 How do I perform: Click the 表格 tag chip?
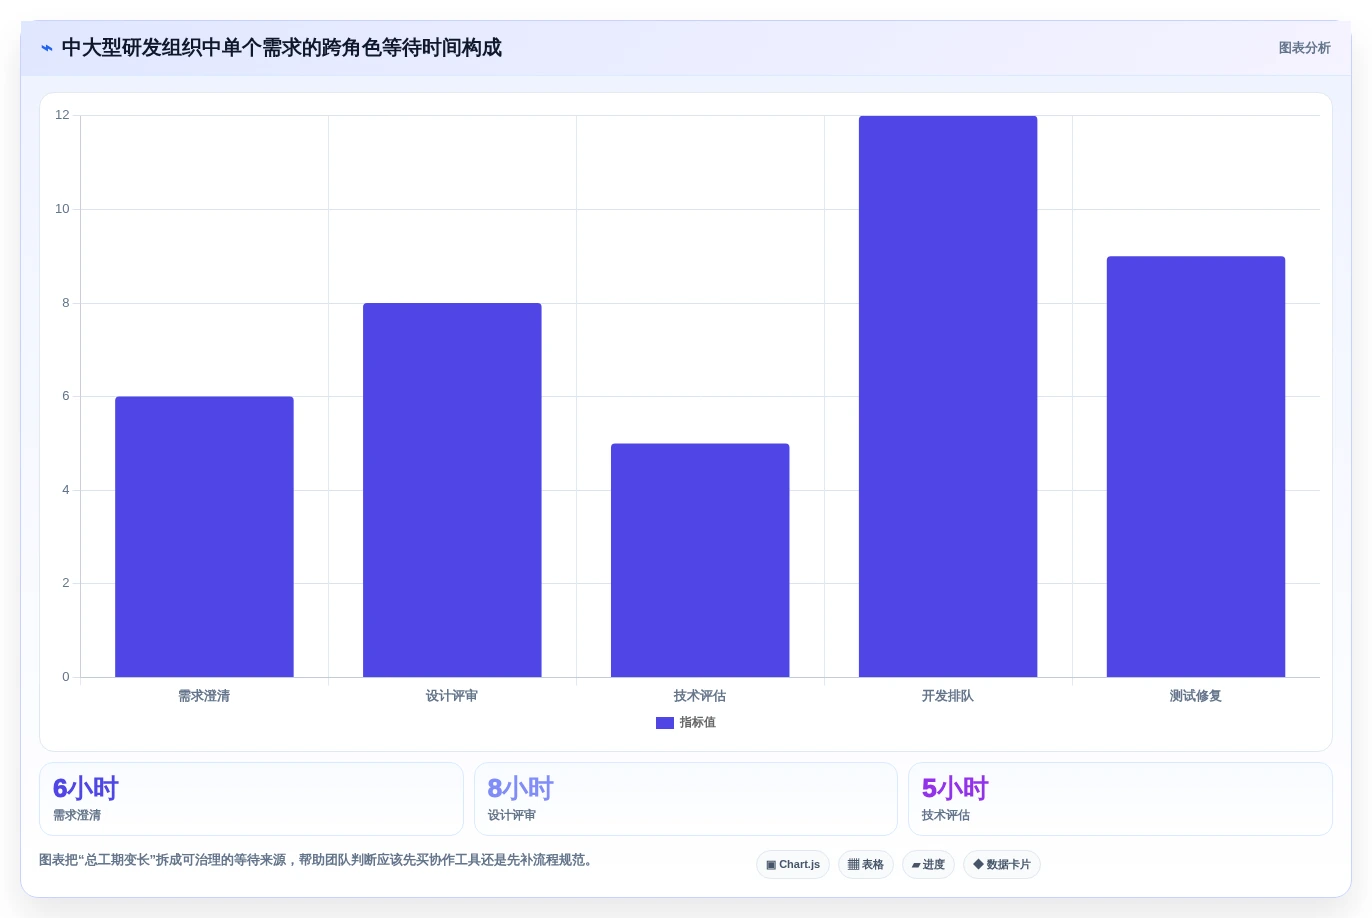(x=866, y=865)
